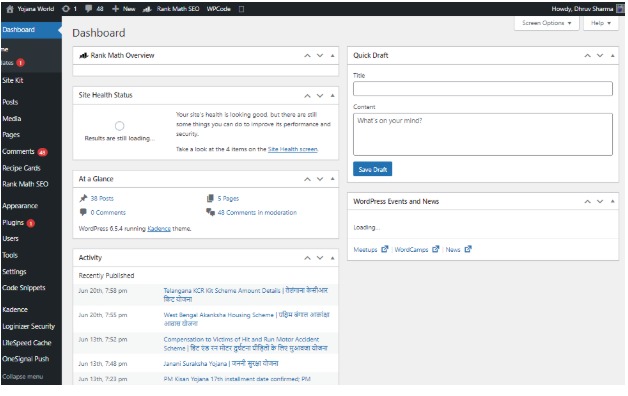This screenshot has height=396, width=628.
Task: Open the Media menu in sidebar
Action: pos(12,119)
